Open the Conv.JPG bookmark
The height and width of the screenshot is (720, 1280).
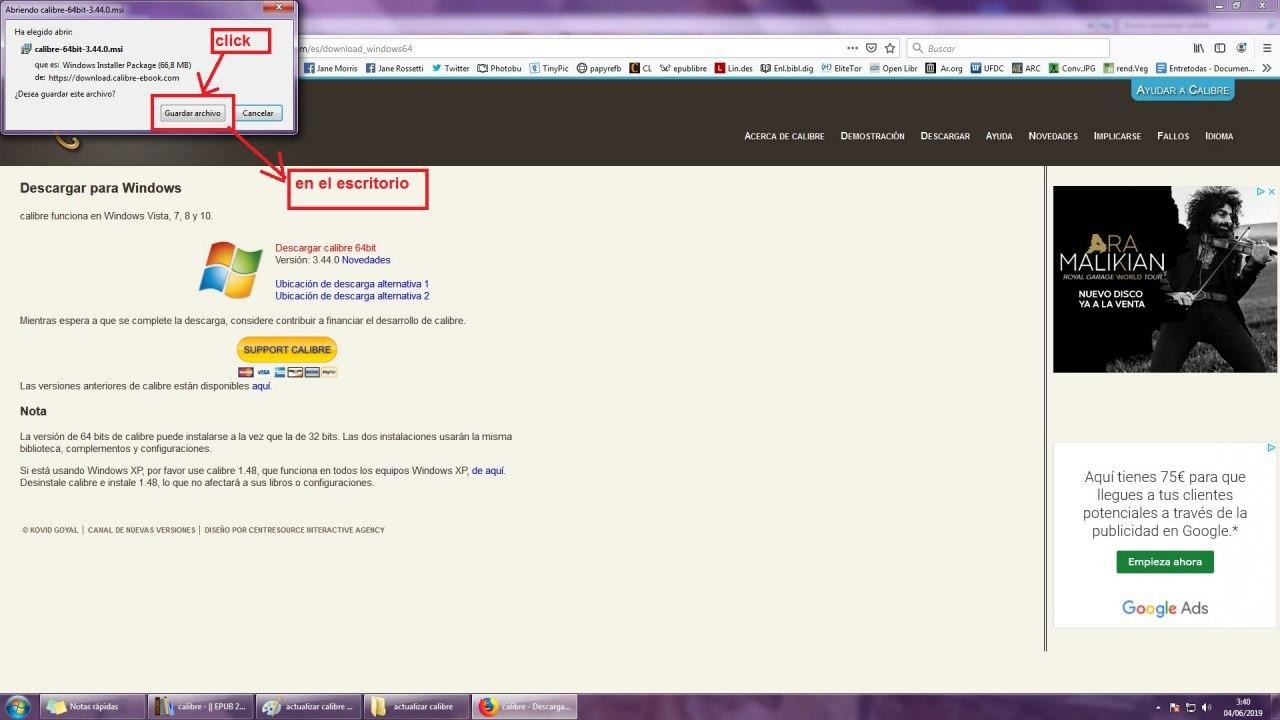tap(1071, 69)
